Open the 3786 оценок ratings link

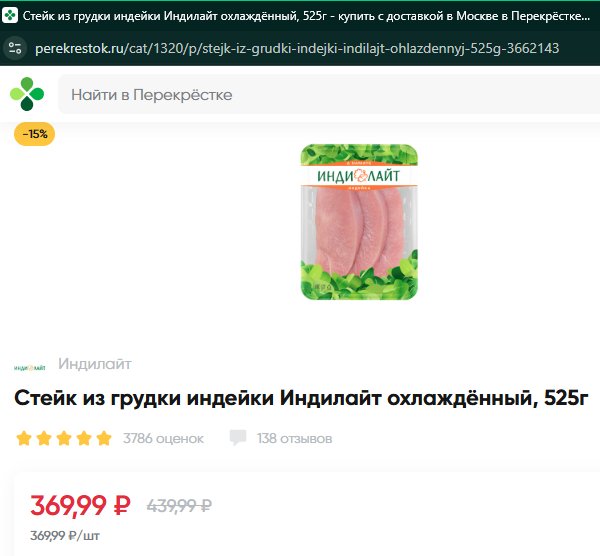tap(163, 438)
